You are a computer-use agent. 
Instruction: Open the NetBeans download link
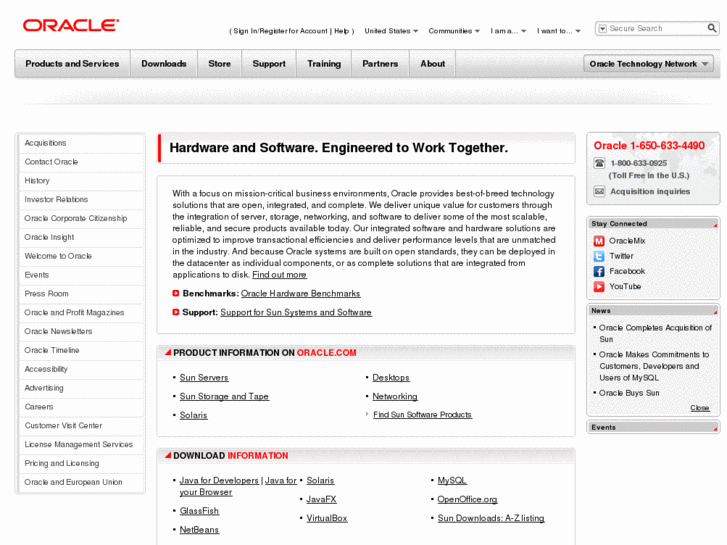(199, 530)
